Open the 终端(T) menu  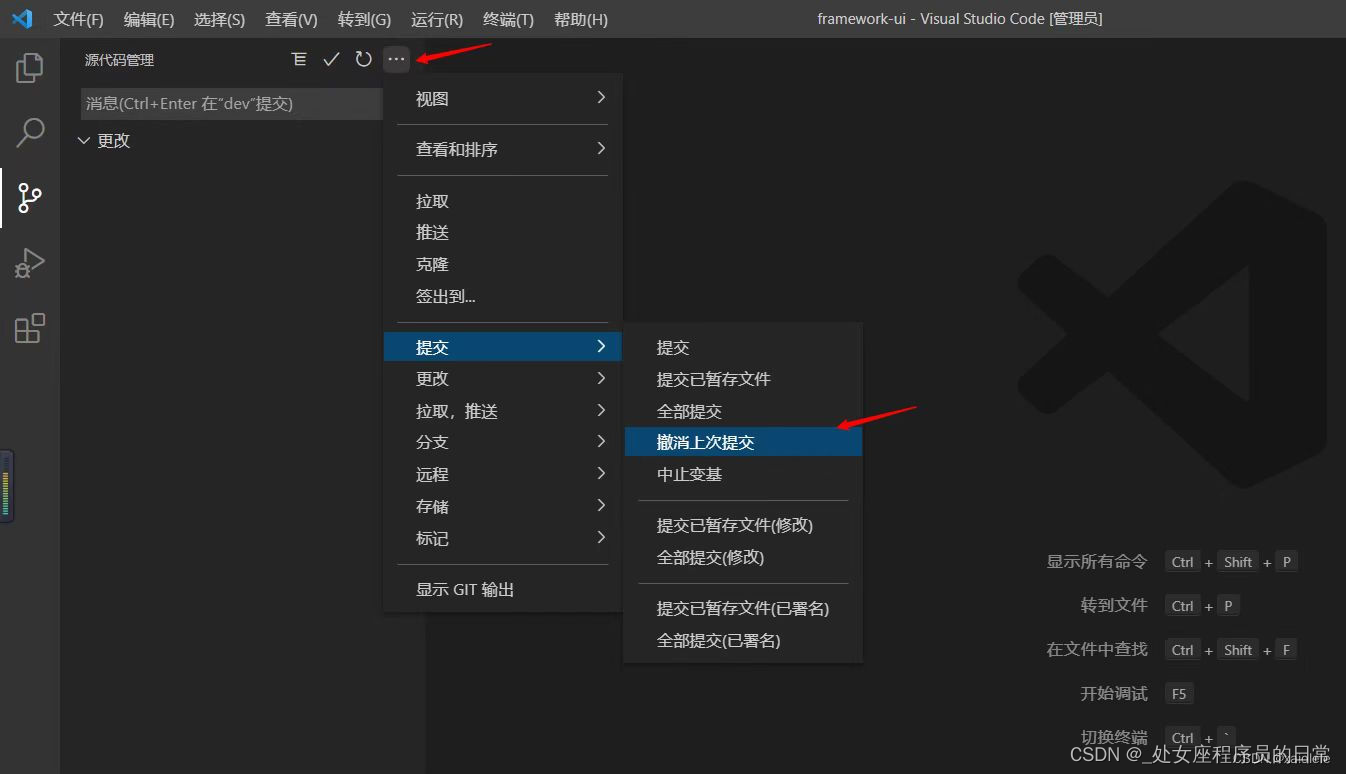click(x=508, y=19)
